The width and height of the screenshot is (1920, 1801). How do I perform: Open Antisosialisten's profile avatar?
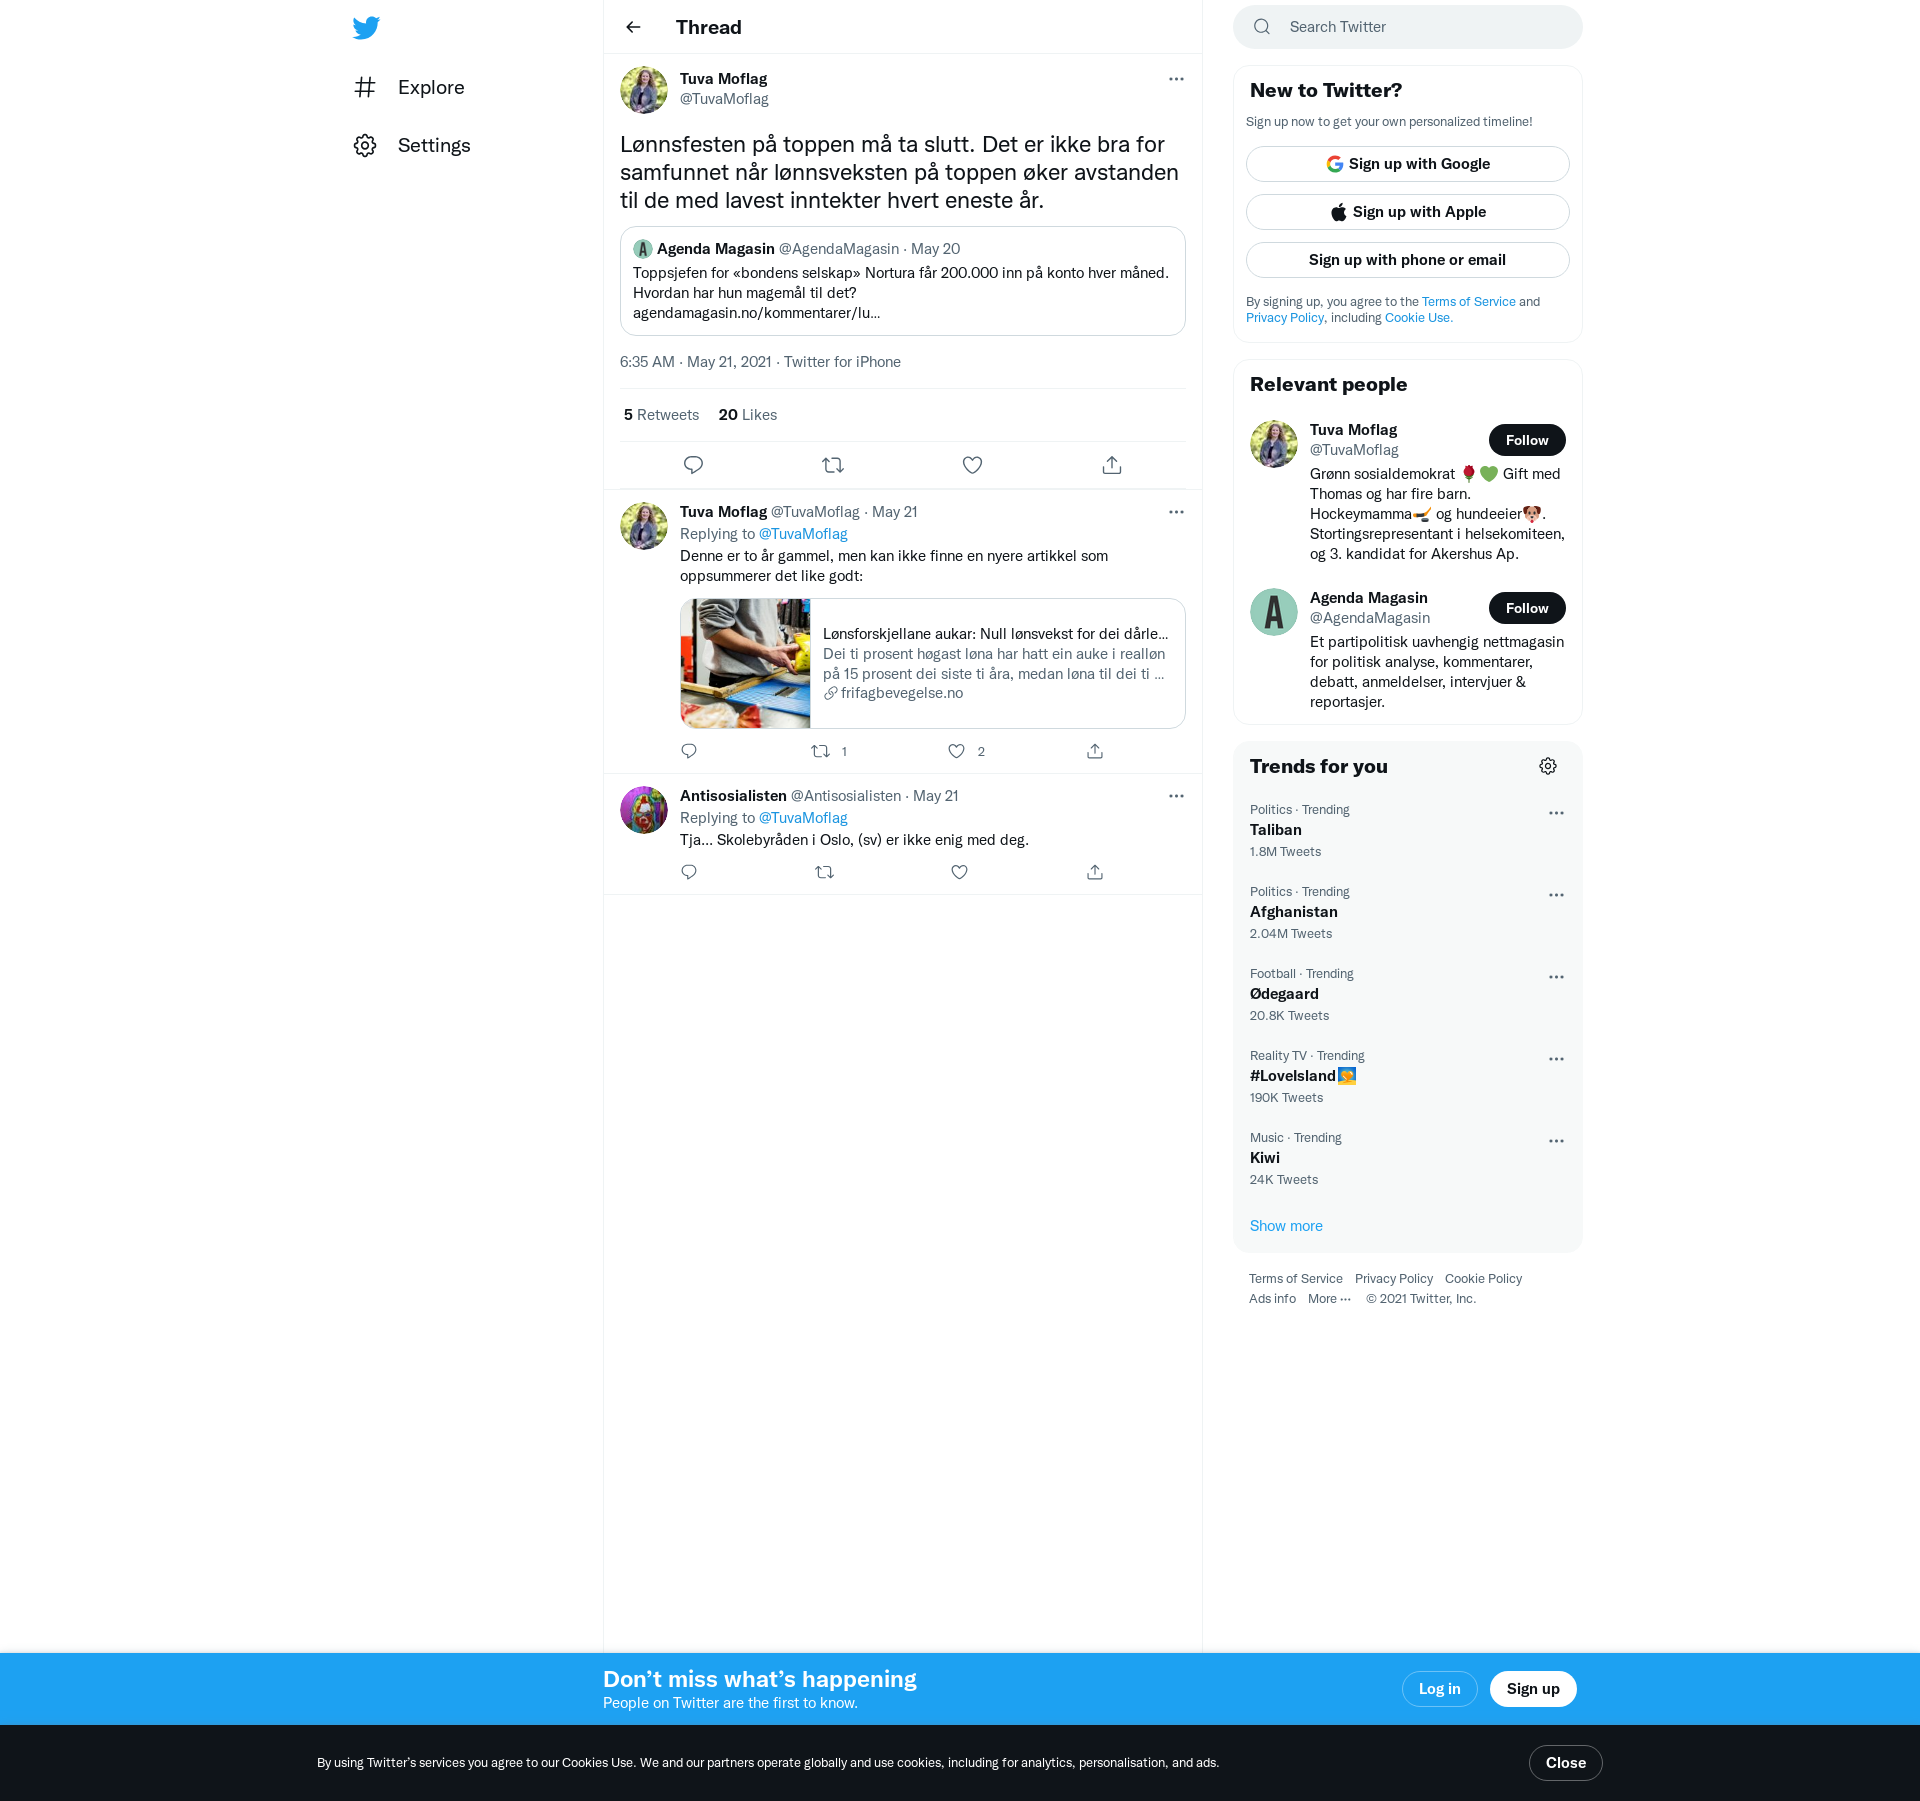644,810
